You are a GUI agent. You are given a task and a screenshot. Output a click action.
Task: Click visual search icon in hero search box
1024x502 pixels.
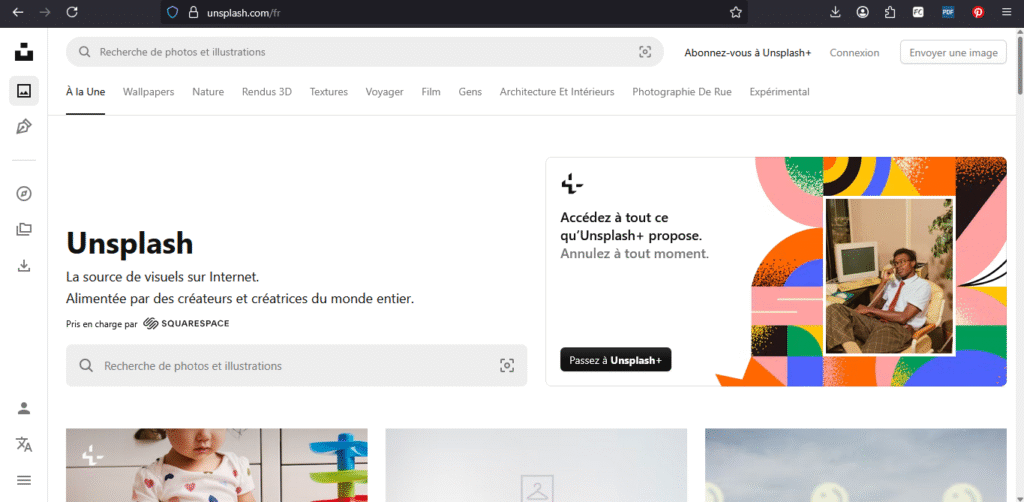(507, 366)
